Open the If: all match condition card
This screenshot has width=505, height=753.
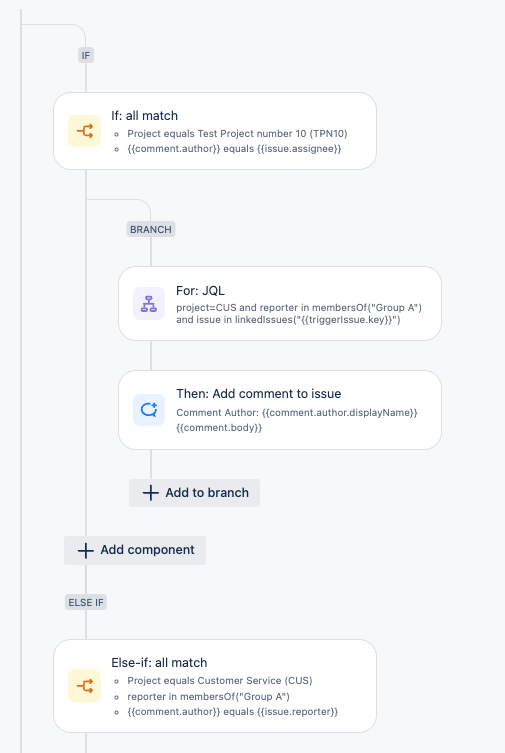(x=215, y=131)
